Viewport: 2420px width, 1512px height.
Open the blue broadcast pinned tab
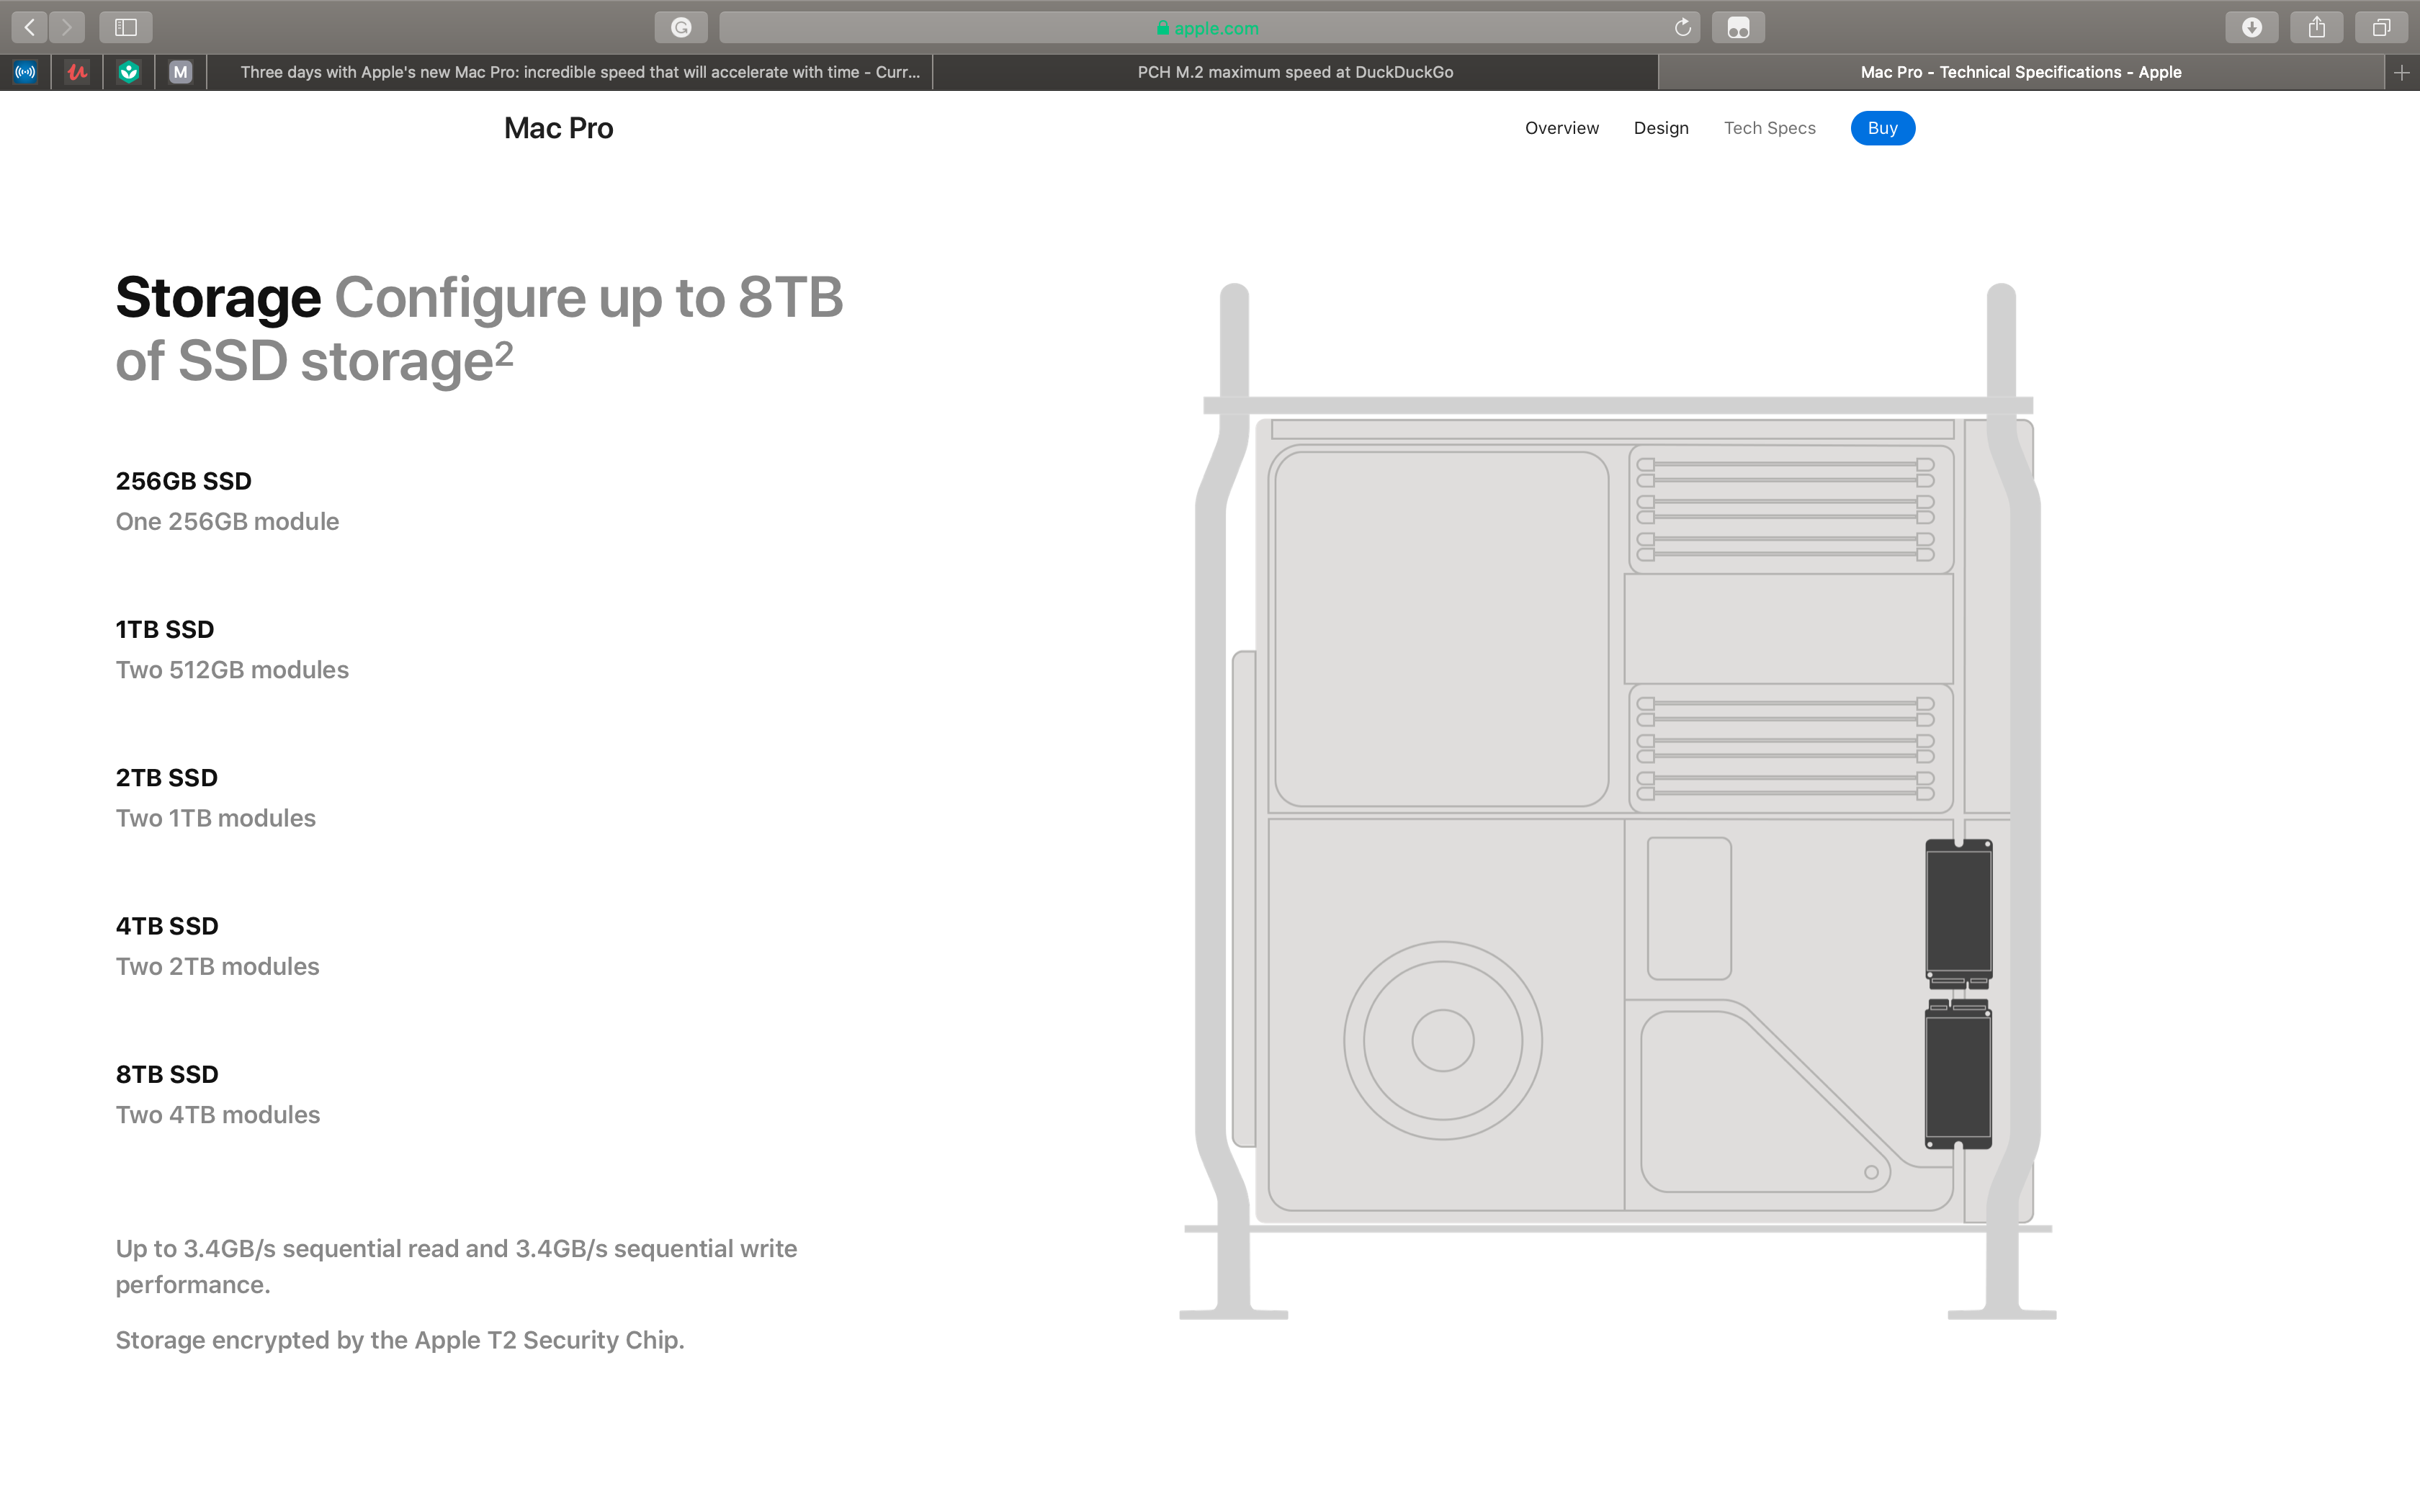point(26,72)
